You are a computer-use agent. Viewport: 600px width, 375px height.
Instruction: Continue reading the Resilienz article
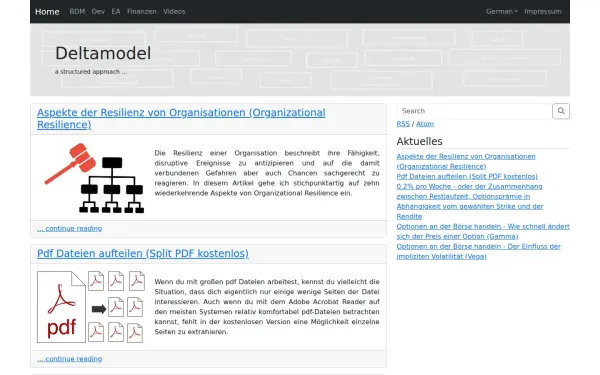70,228
